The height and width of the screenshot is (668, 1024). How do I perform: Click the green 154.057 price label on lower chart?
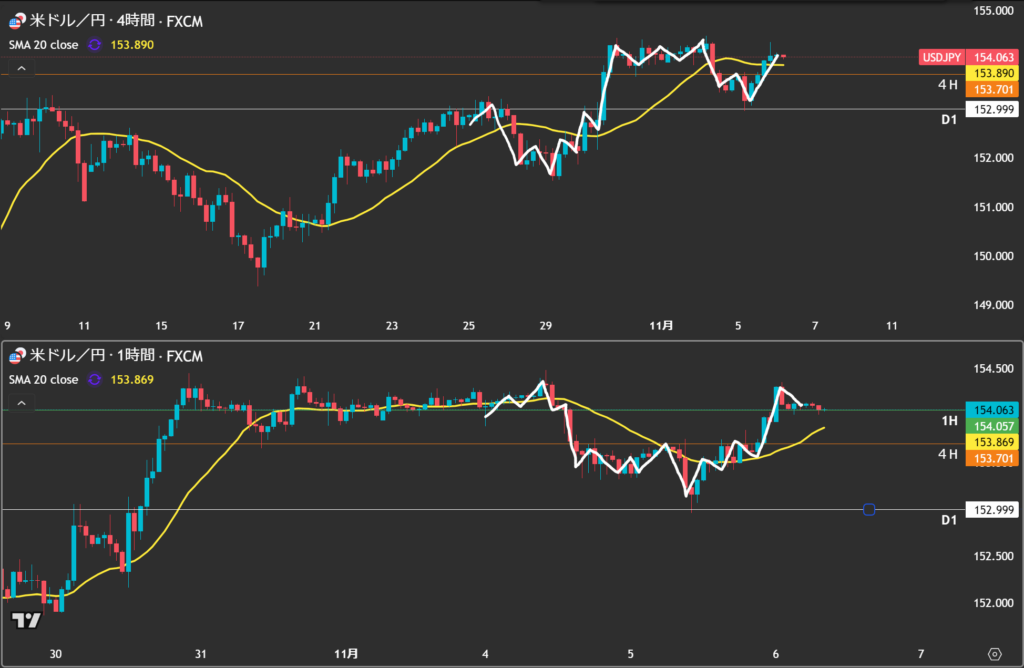point(991,425)
